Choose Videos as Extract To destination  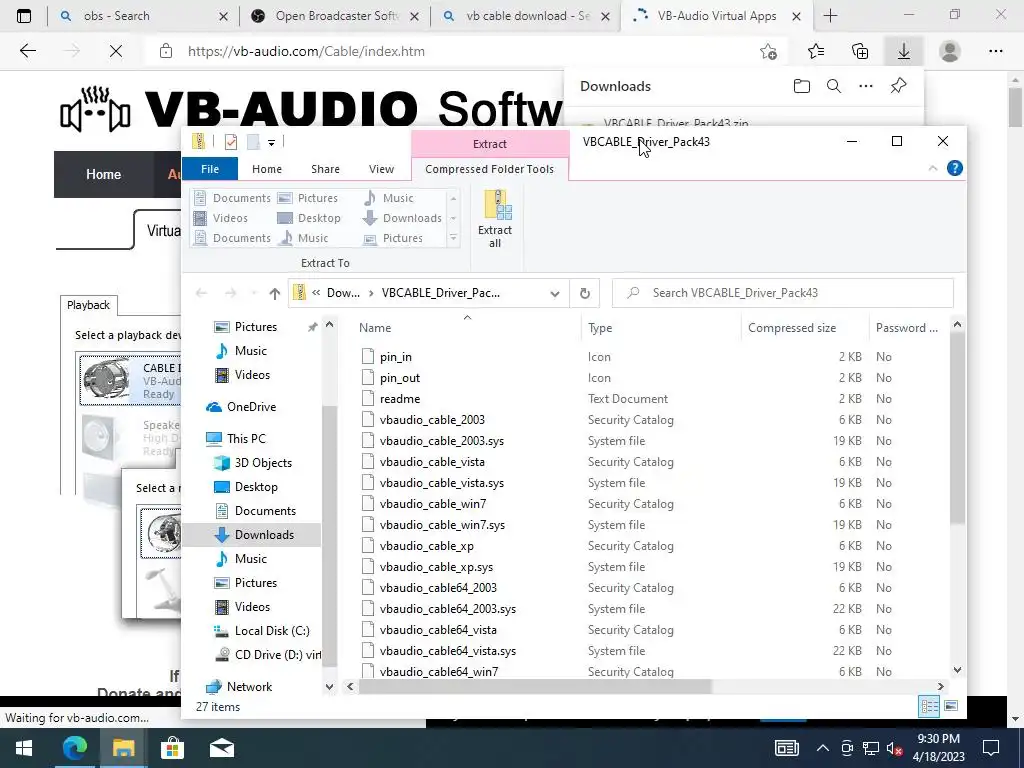[x=221, y=218]
